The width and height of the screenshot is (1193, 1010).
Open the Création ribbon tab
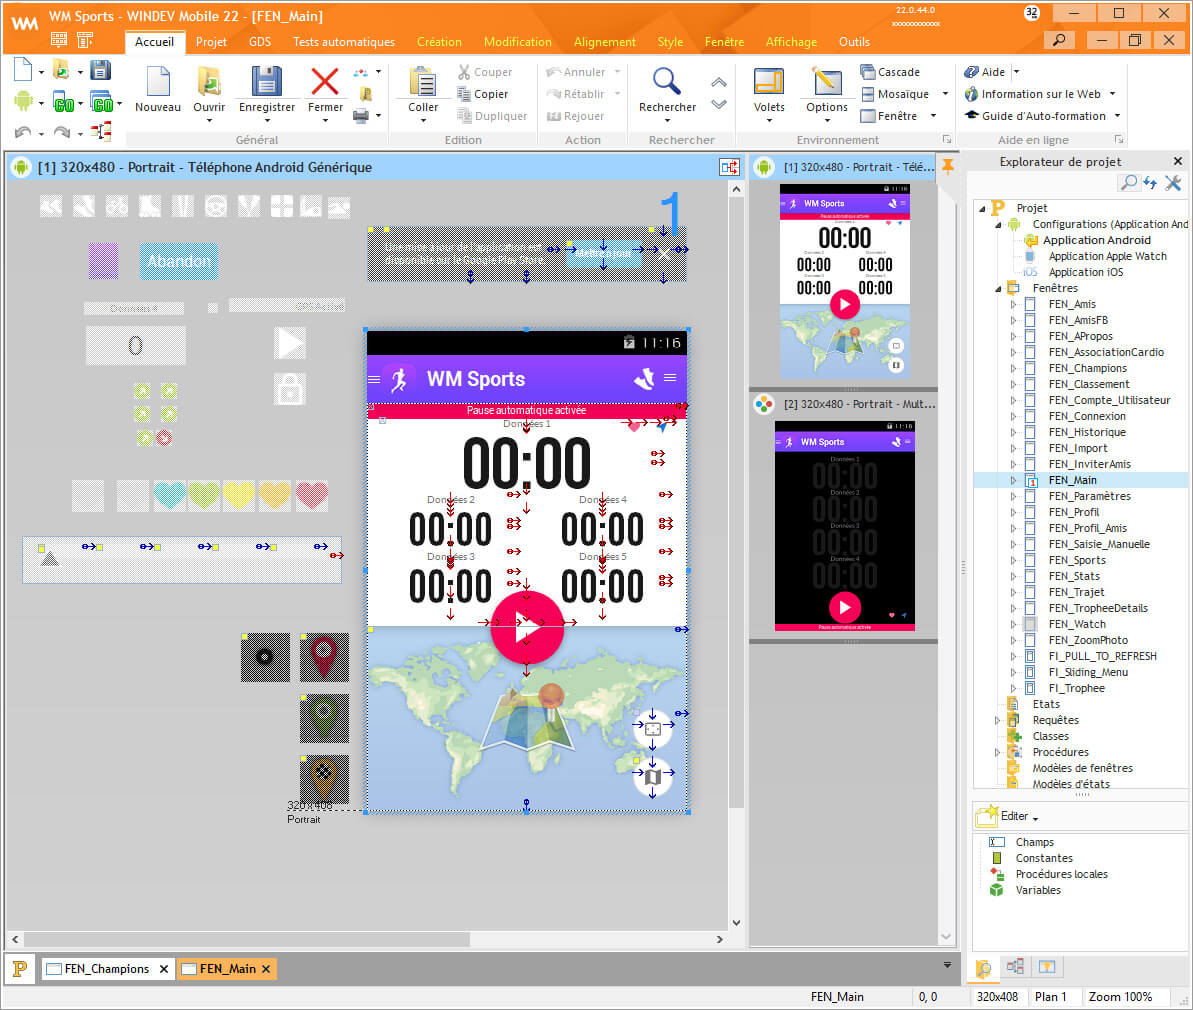pyautogui.click(x=439, y=42)
